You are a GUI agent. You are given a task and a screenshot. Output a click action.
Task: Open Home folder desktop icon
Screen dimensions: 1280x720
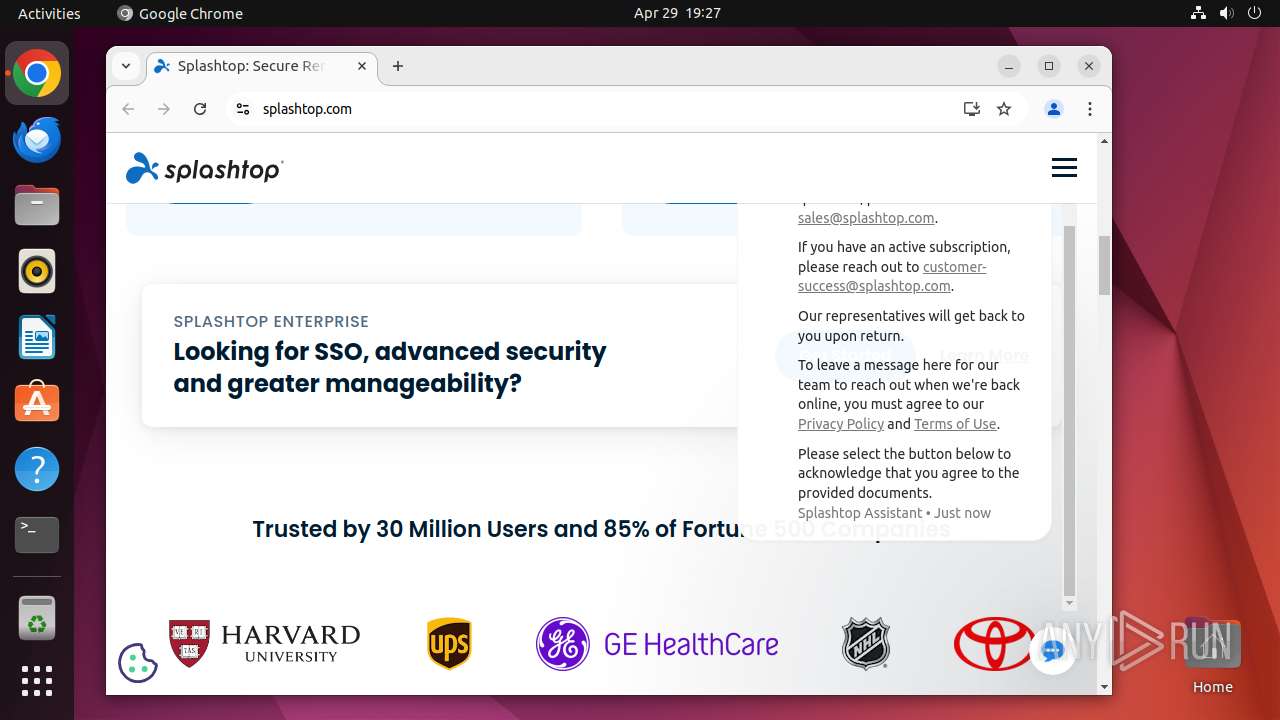[1212, 655]
